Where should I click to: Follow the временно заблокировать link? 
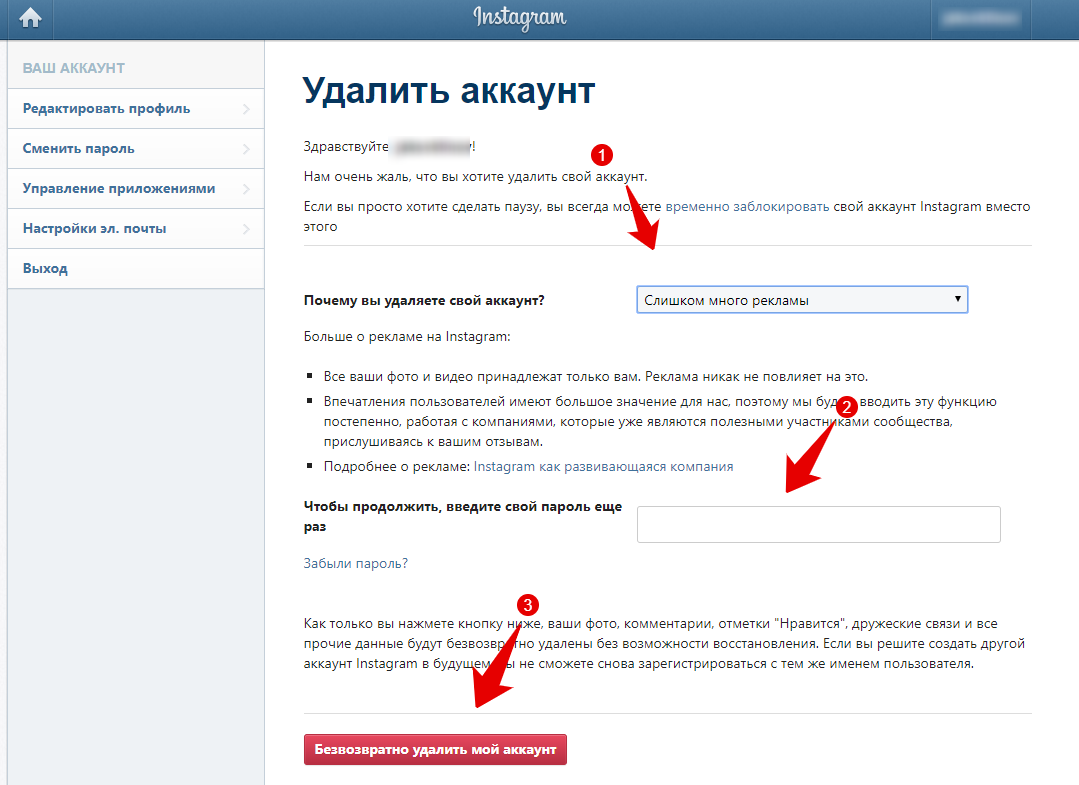[747, 206]
